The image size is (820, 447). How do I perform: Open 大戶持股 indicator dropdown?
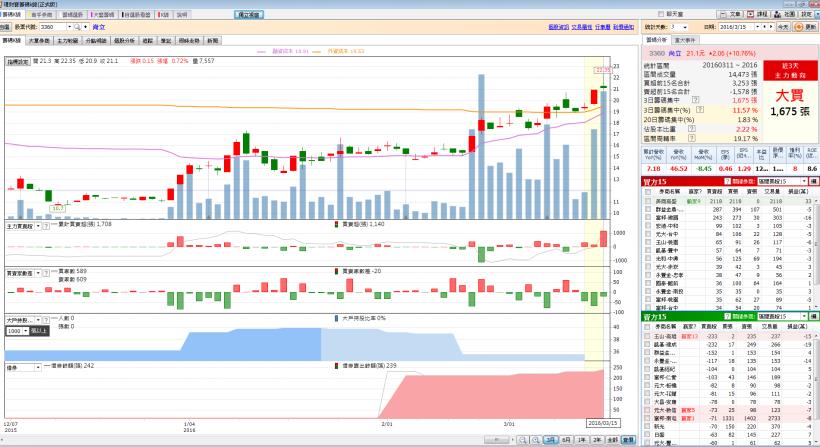[x=38, y=319]
